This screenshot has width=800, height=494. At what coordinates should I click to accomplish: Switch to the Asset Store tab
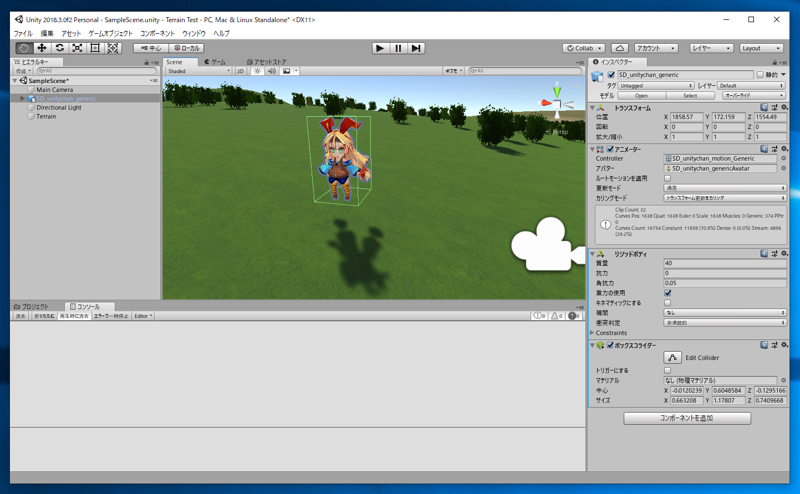coord(266,62)
